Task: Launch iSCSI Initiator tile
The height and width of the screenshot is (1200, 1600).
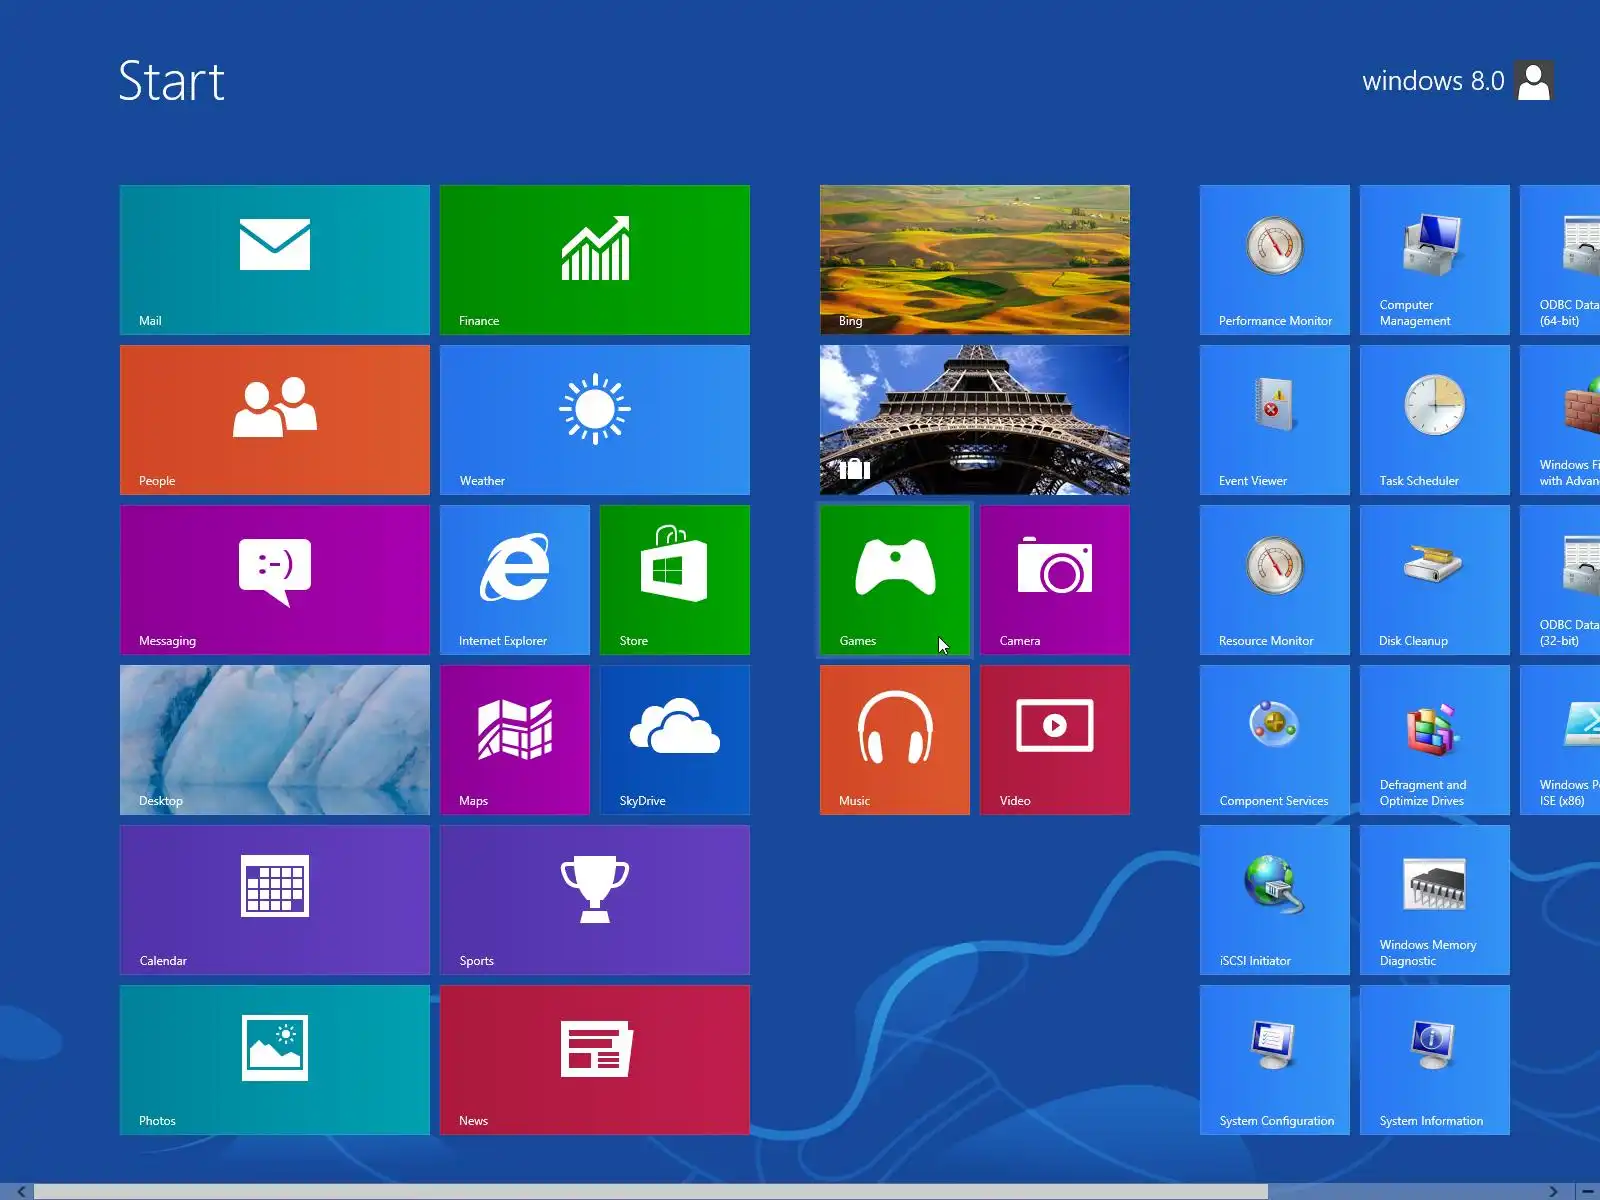Action: click(1275, 900)
